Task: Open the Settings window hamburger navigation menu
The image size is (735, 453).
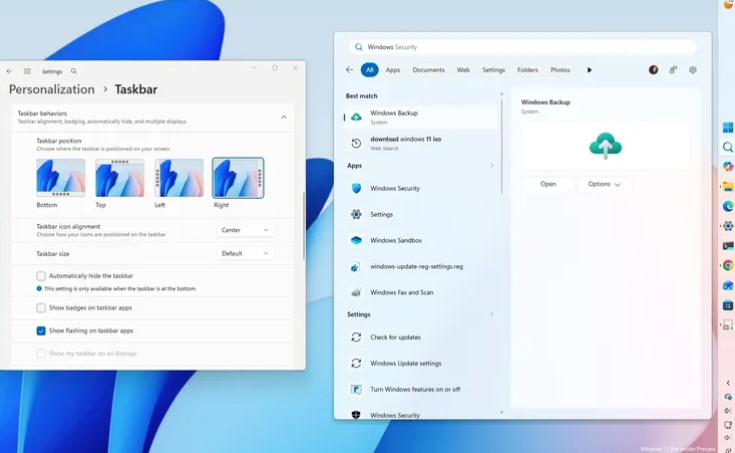Action: 27,71
